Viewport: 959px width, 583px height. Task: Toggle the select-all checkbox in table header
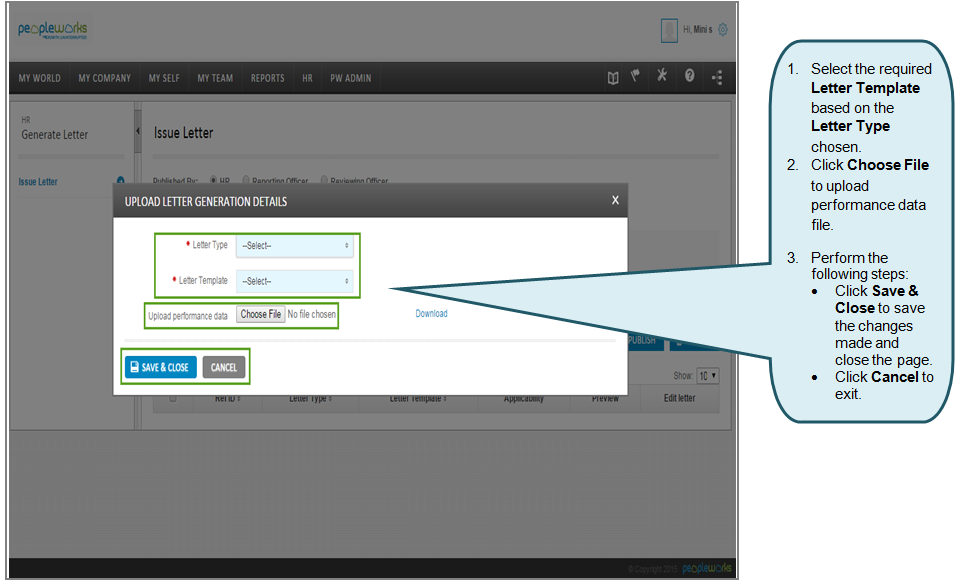[172, 398]
